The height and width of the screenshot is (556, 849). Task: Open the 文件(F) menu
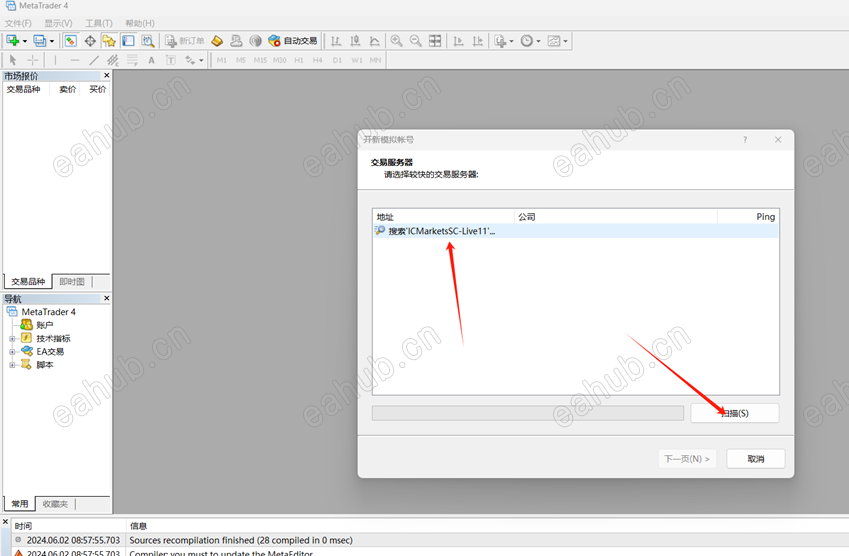(18, 23)
